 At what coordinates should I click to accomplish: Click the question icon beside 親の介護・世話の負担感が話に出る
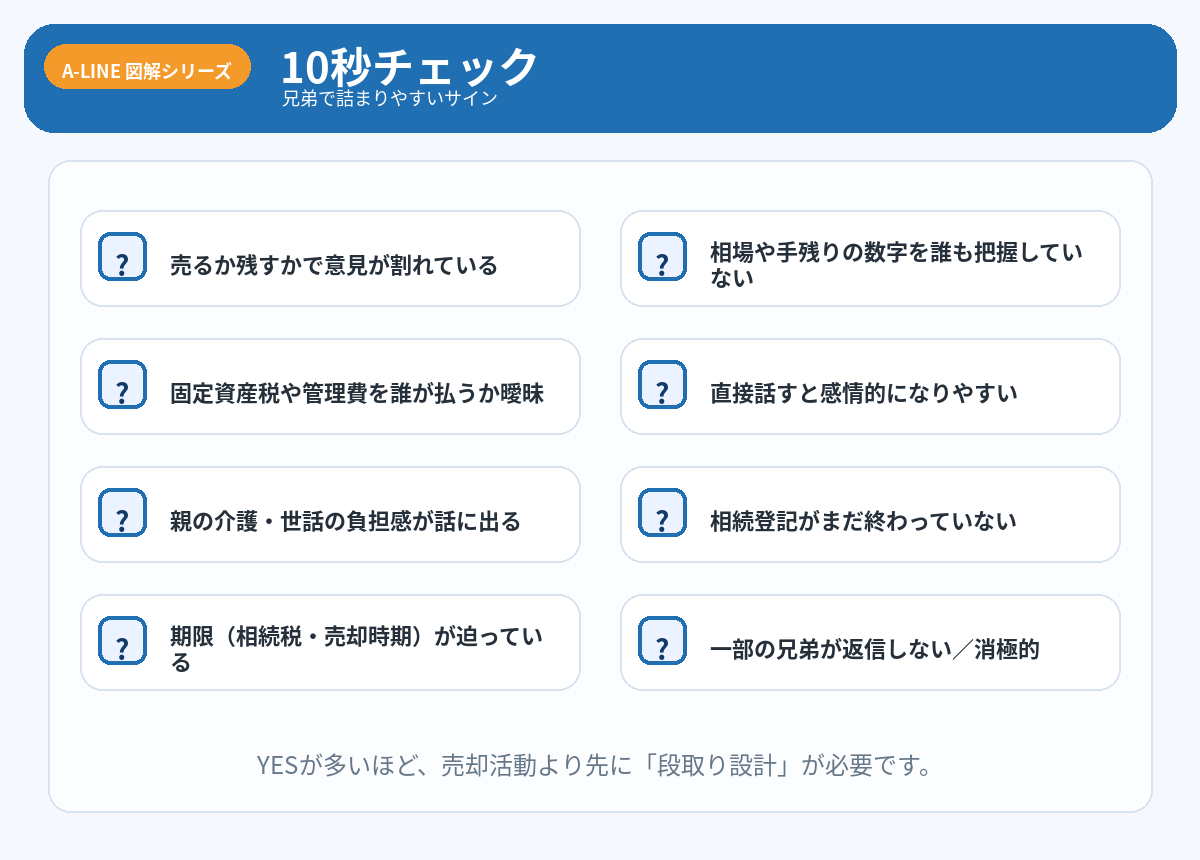122,514
